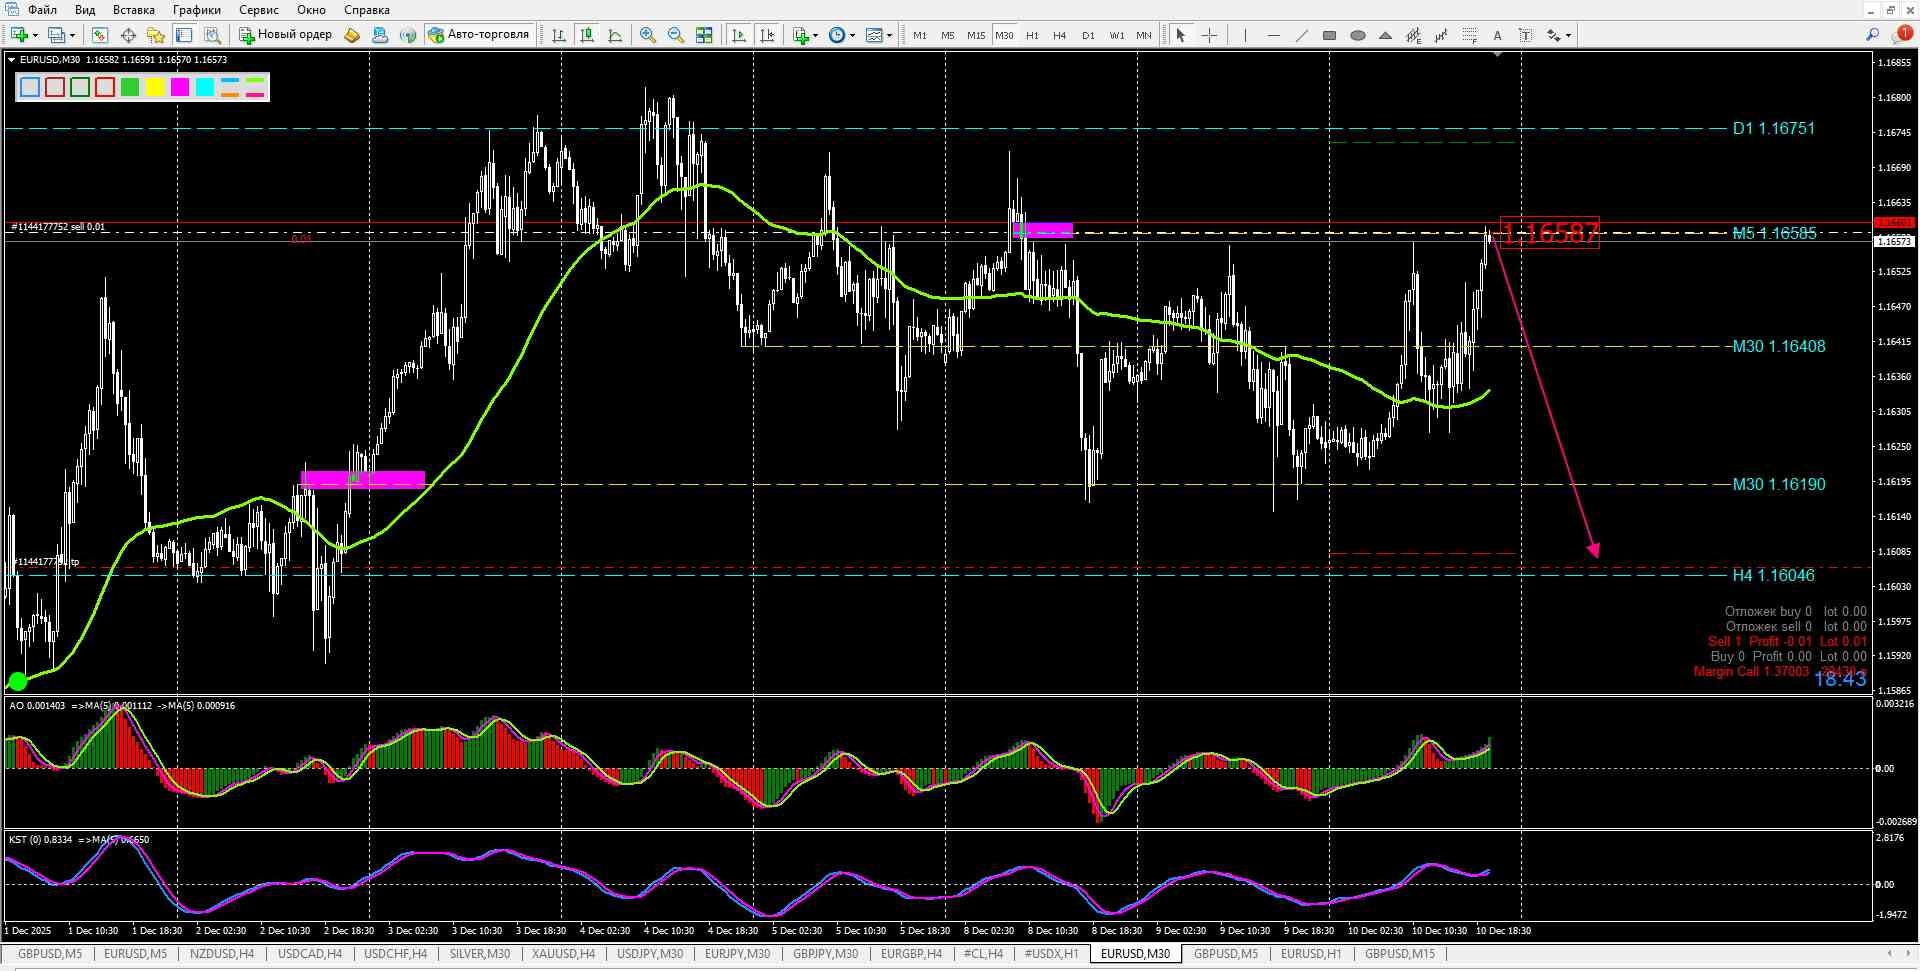Screen dimensions: 1920x971
Task: Open the Сервис menu
Action: 259,10
